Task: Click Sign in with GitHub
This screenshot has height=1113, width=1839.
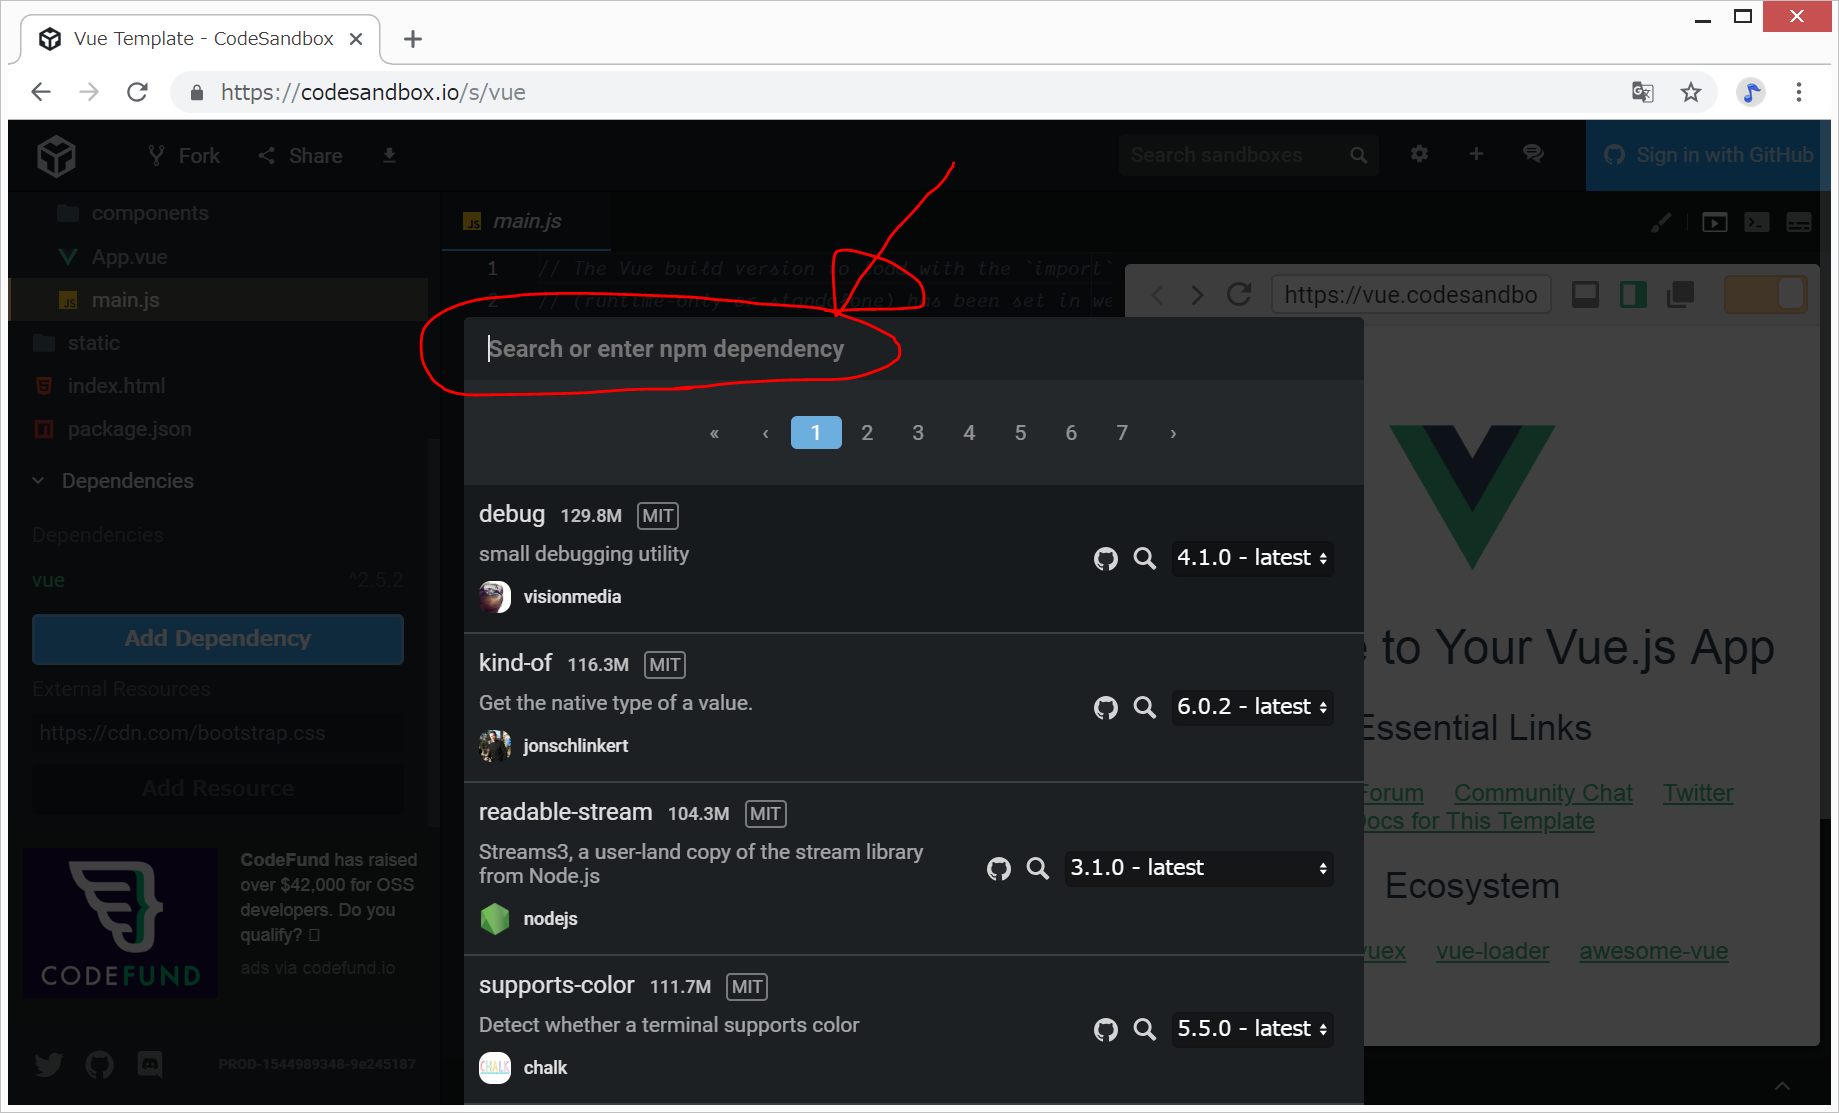Action: coord(1708,155)
